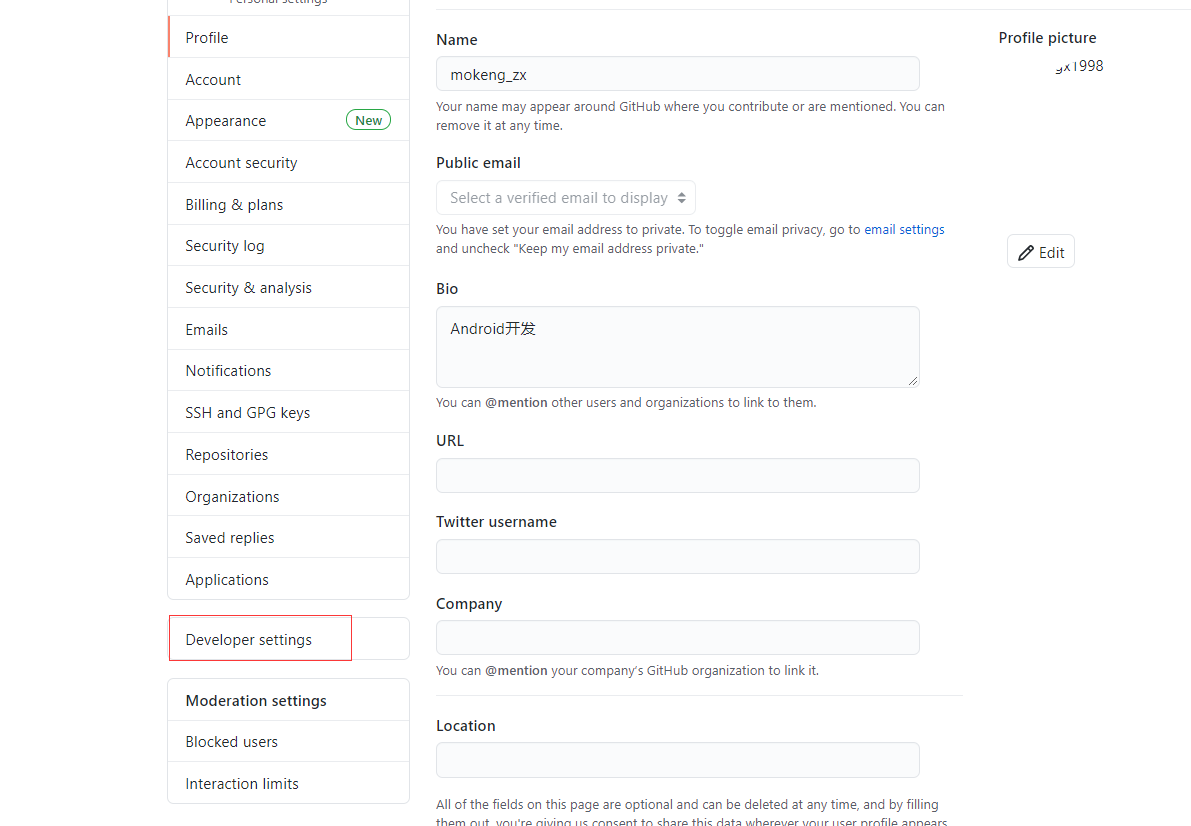The width and height of the screenshot is (1191, 826).
Task: Click the New badge next to Appearance
Action: [x=368, y=119]
